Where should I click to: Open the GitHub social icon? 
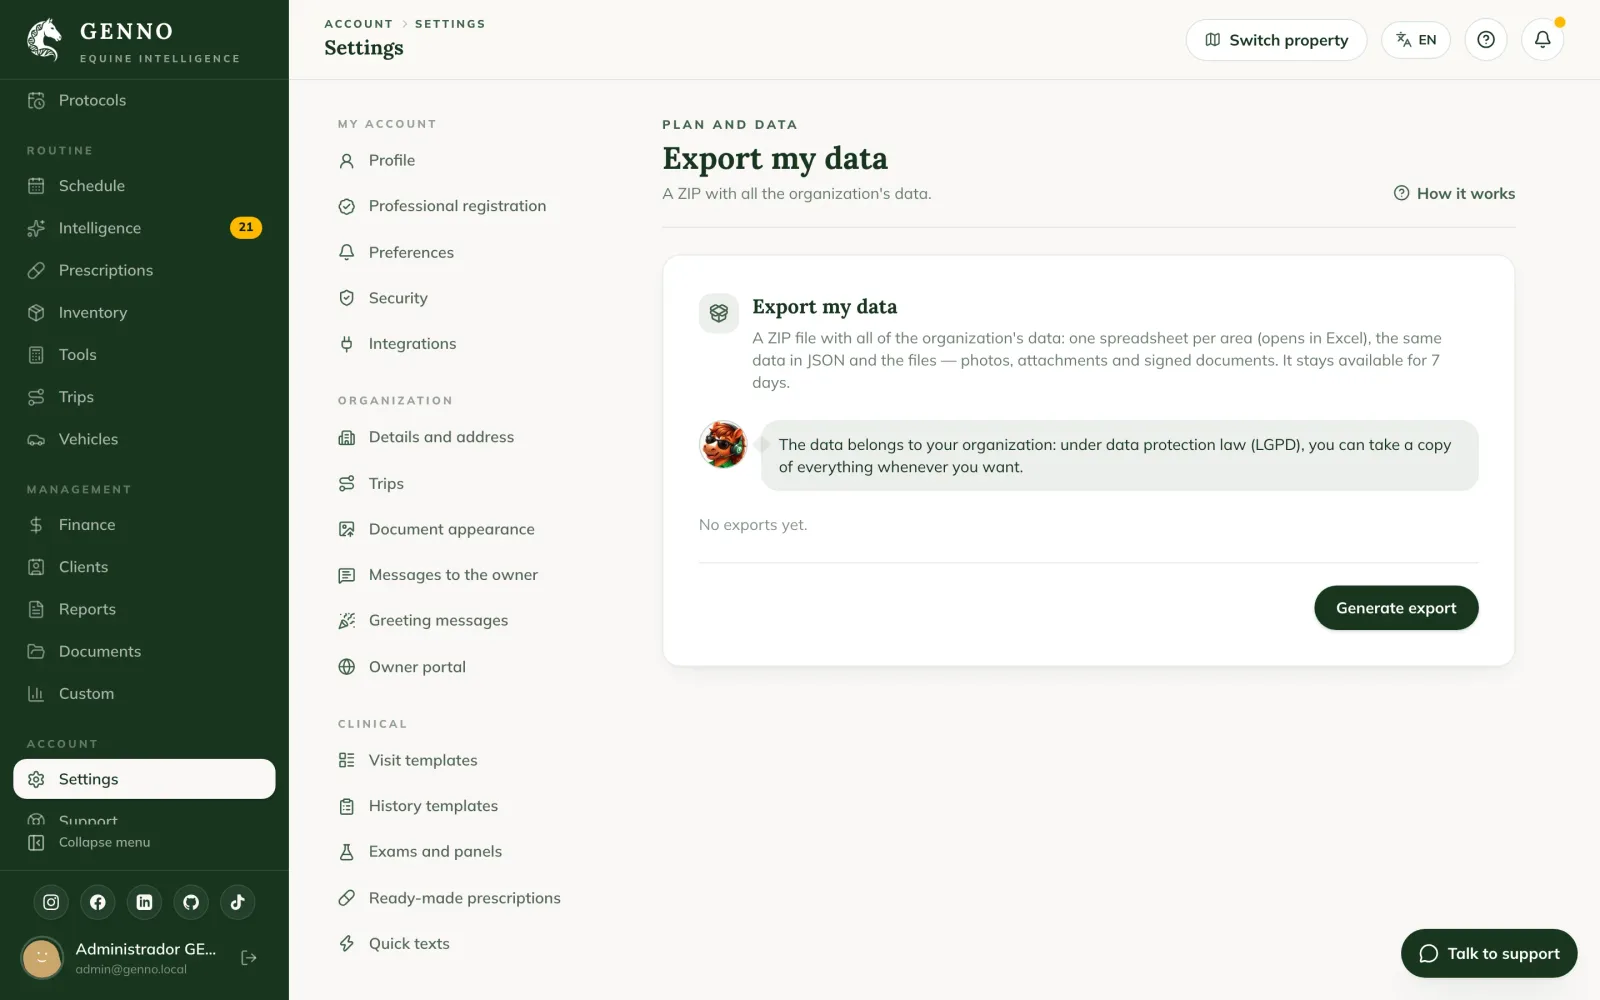pyautogui.click(x=191, y=902)
